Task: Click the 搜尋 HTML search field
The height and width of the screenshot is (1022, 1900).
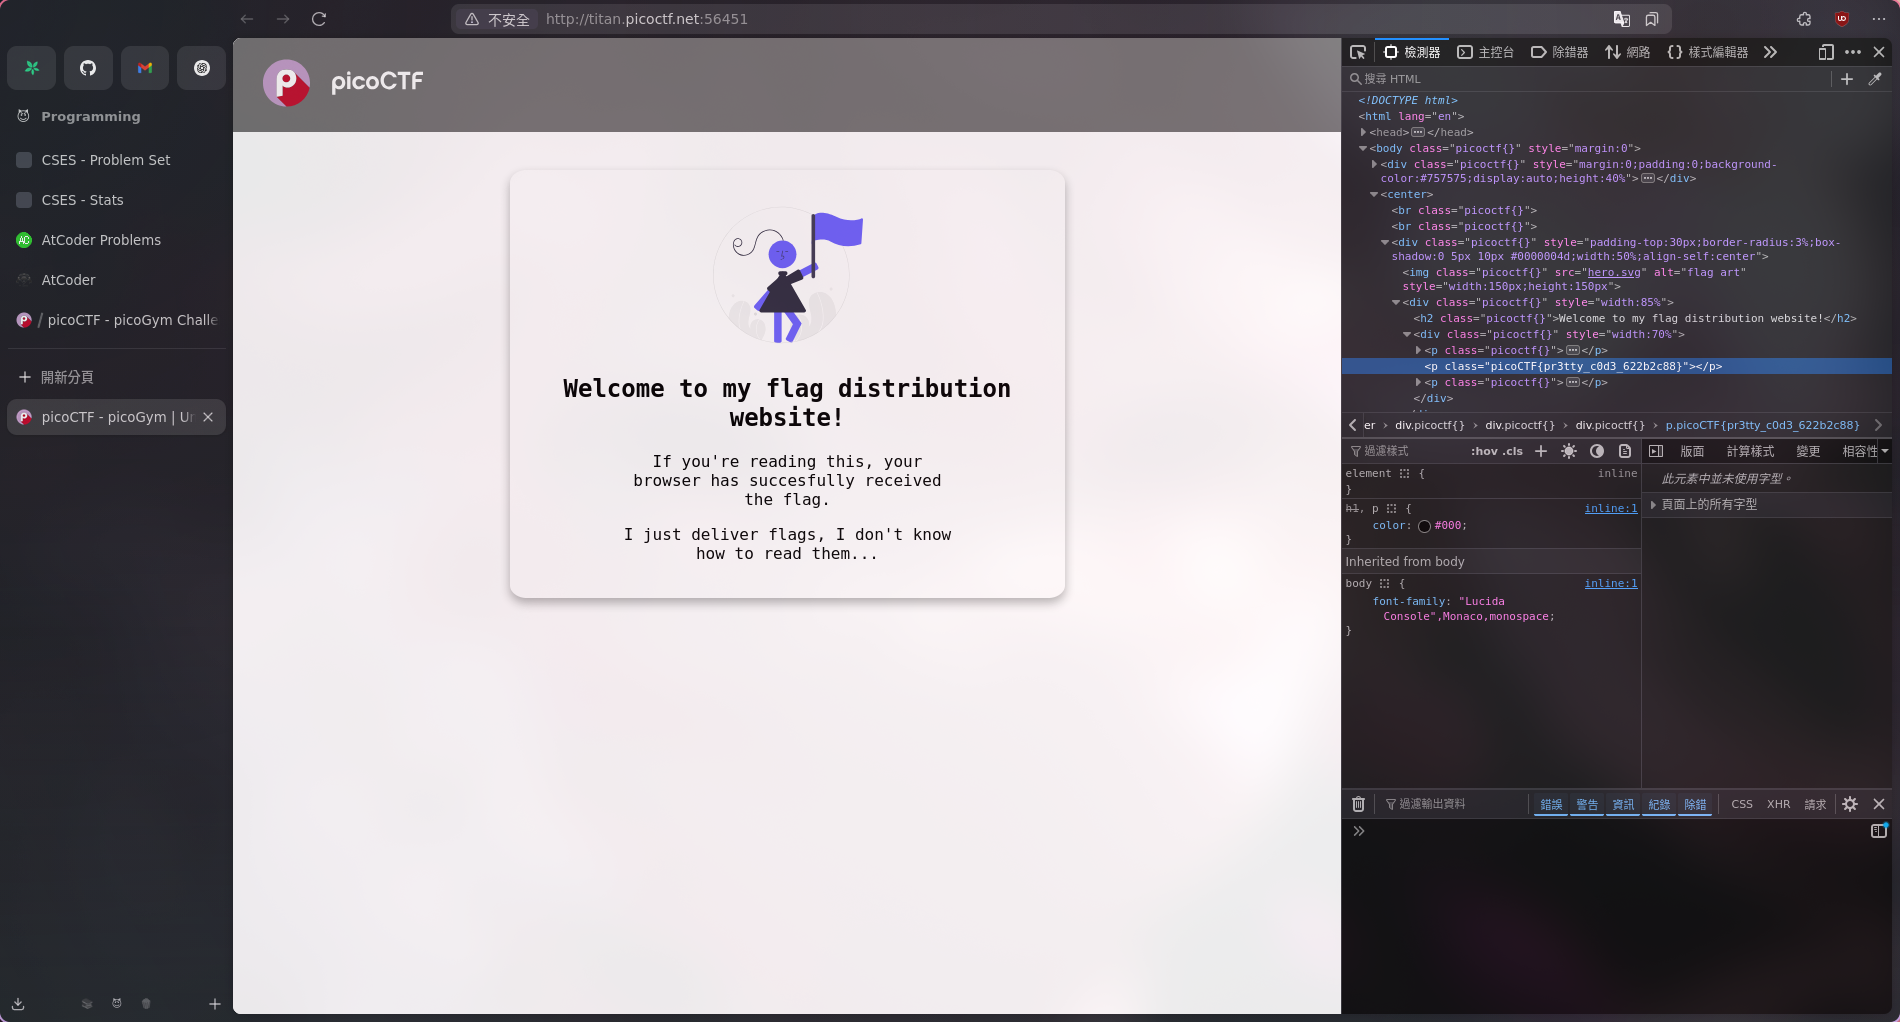Action: [1590, 79]
